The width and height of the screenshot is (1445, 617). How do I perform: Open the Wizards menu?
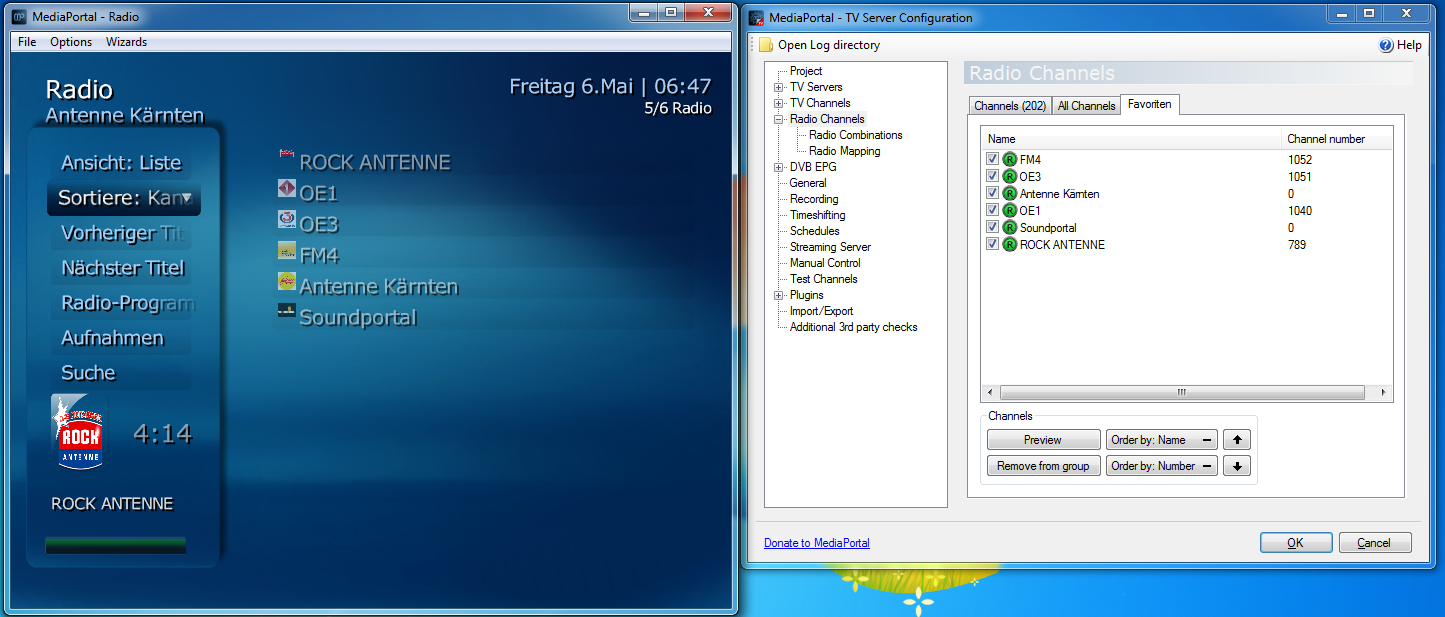click(x=126, y=42)
